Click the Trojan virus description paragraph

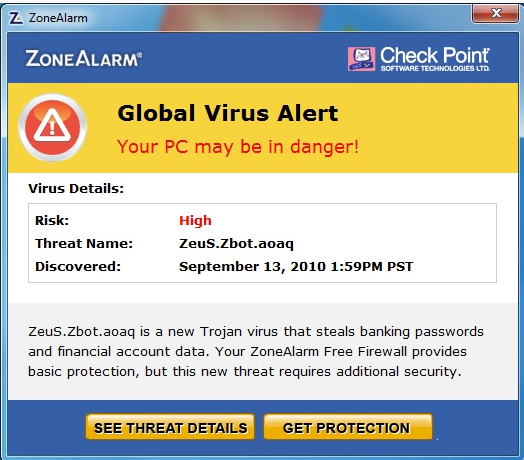point(256,352)
